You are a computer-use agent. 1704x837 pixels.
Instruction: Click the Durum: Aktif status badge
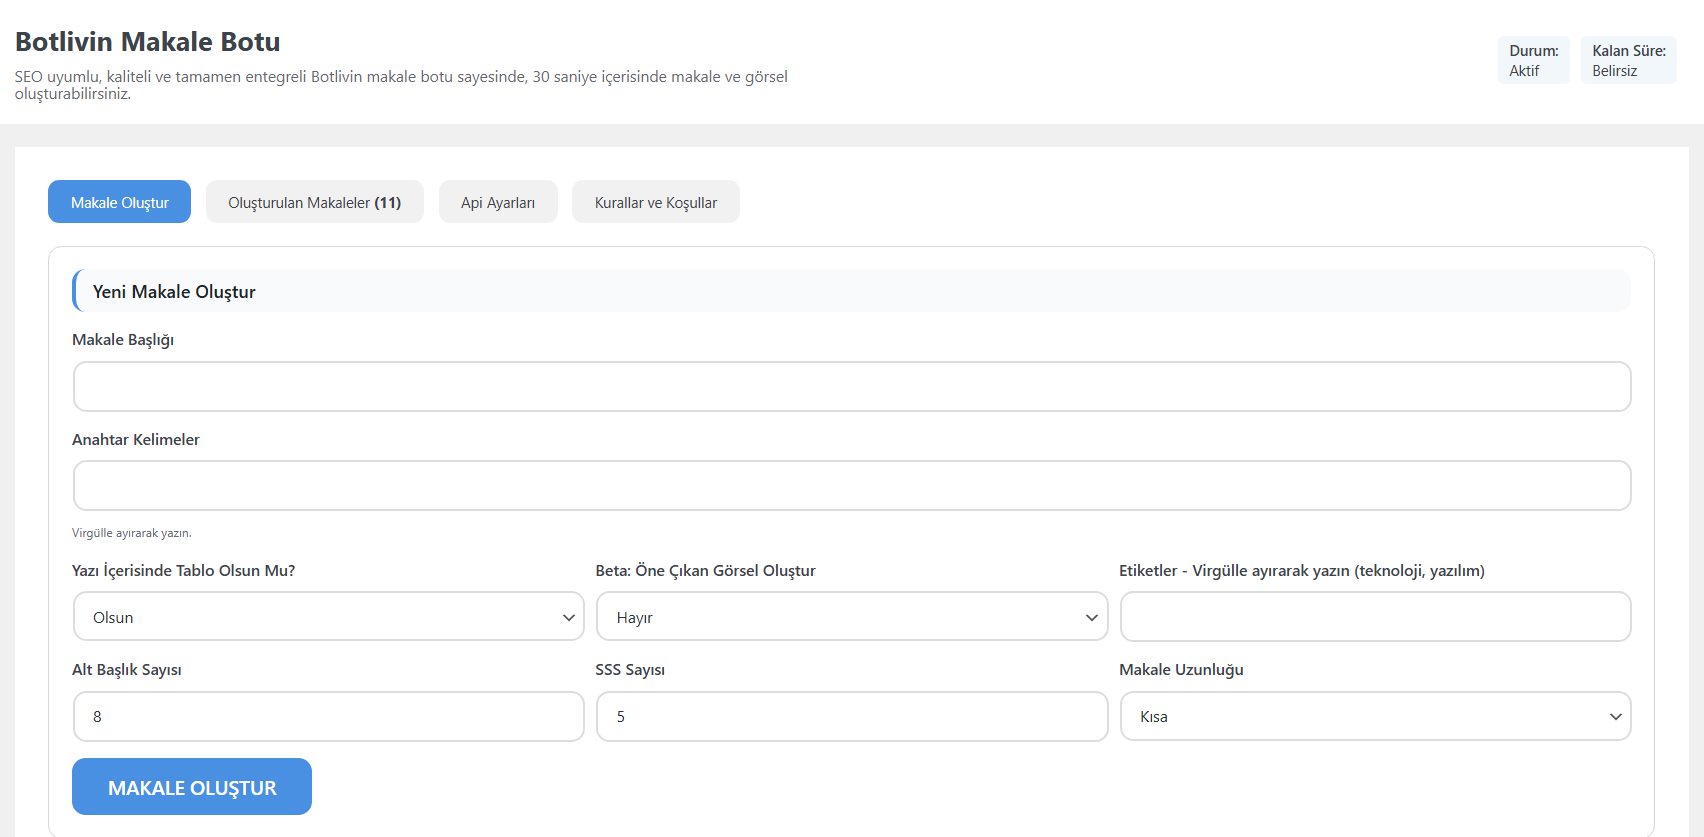(1534, 60)
